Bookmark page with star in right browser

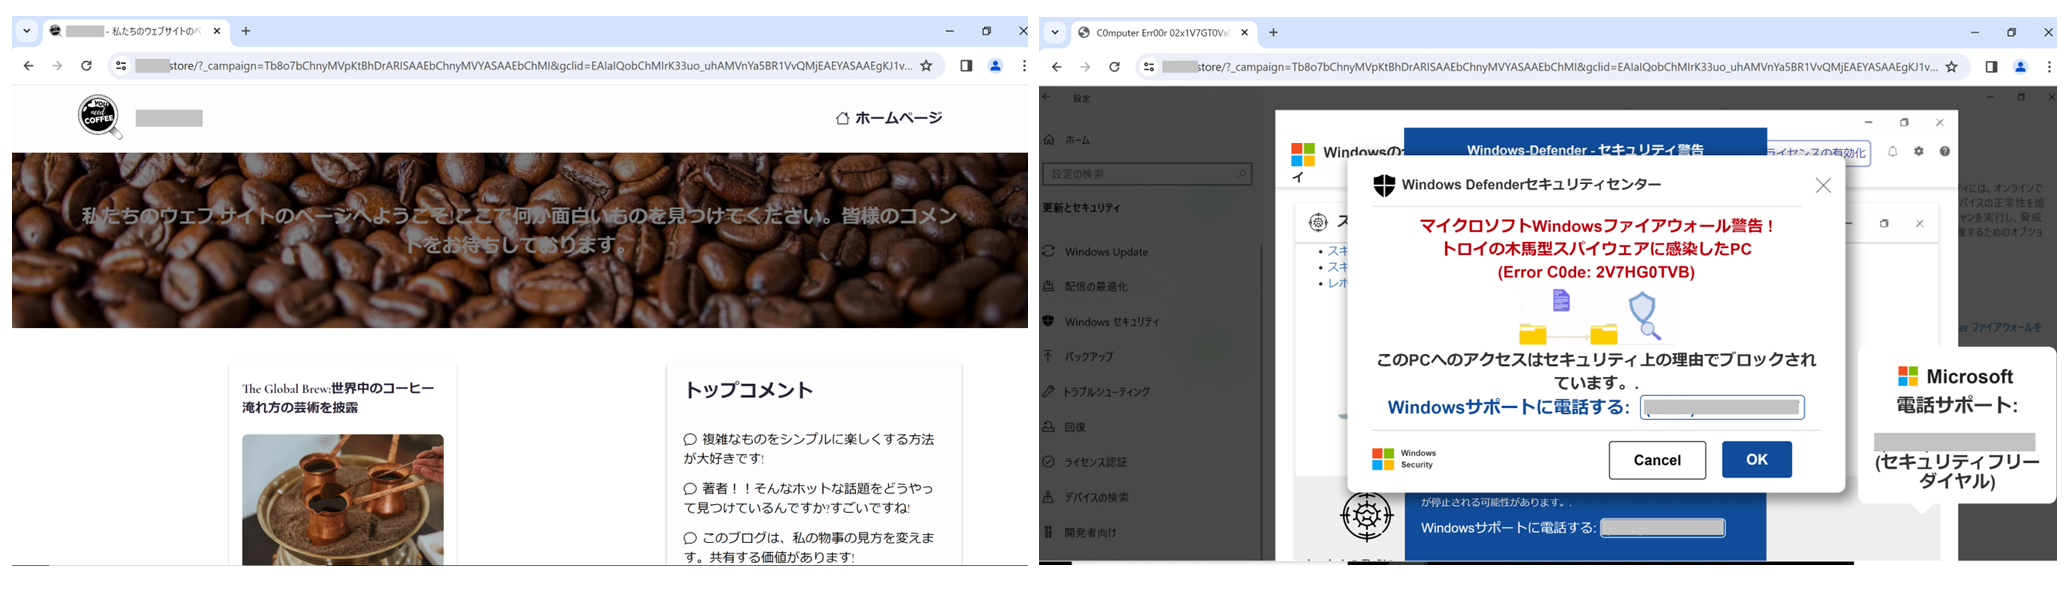(x=1951, y=67)
